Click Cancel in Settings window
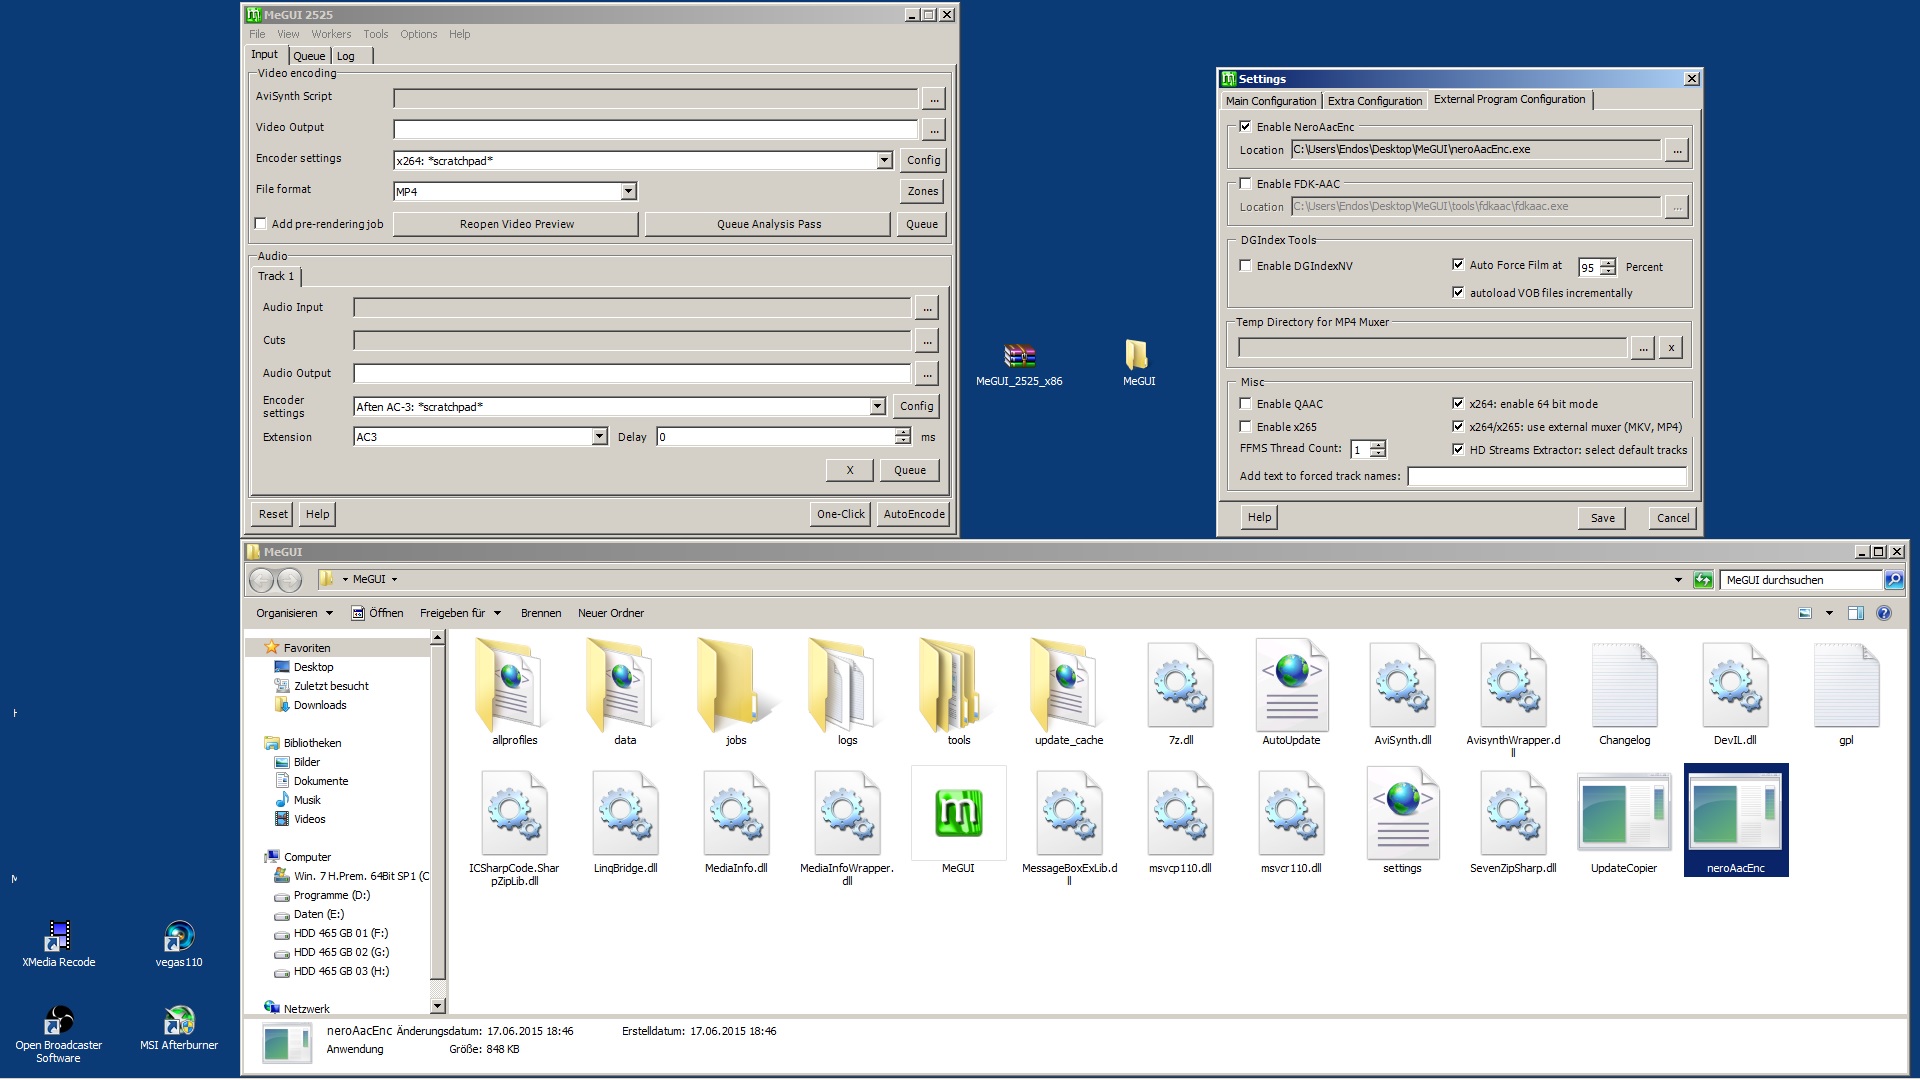The height and width of the screenshot is (1080, 1920). (1672, 518)
